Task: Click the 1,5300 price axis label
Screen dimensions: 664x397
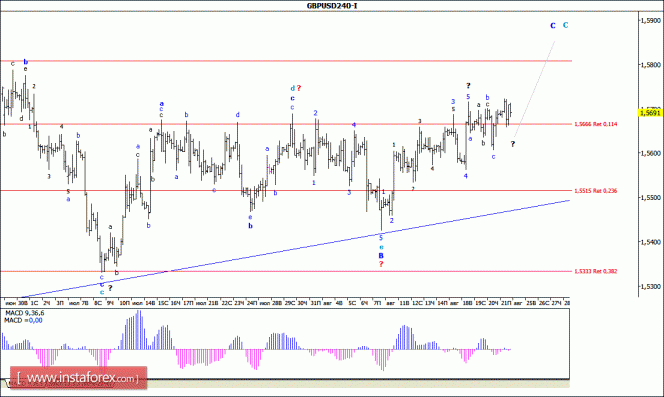Action: 651,286
